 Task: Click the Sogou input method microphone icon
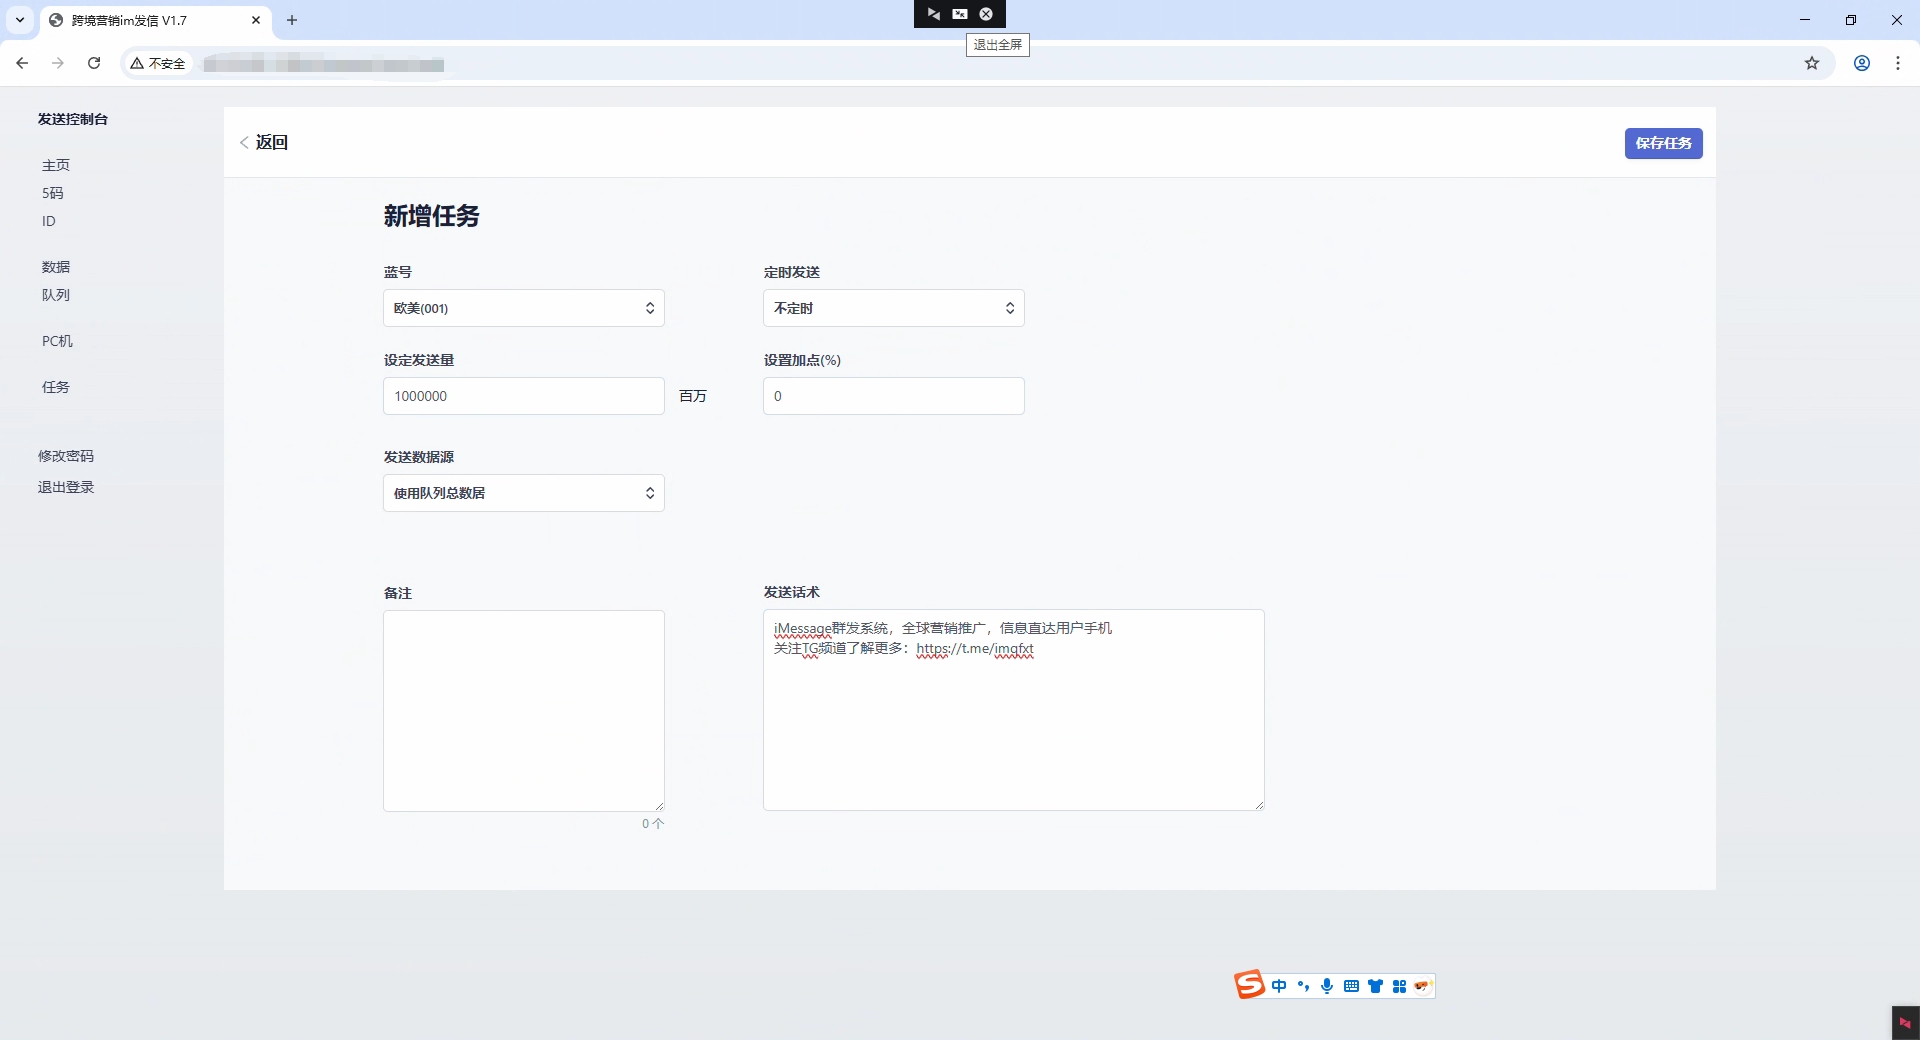click(1327, 986)
